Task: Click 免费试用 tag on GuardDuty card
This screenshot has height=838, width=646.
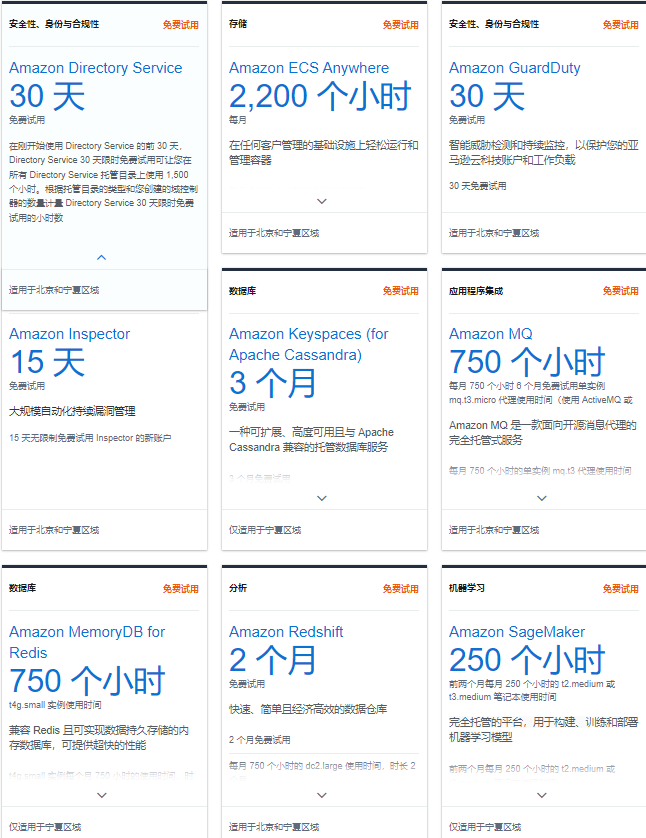Action: click(x=621, y=25)
